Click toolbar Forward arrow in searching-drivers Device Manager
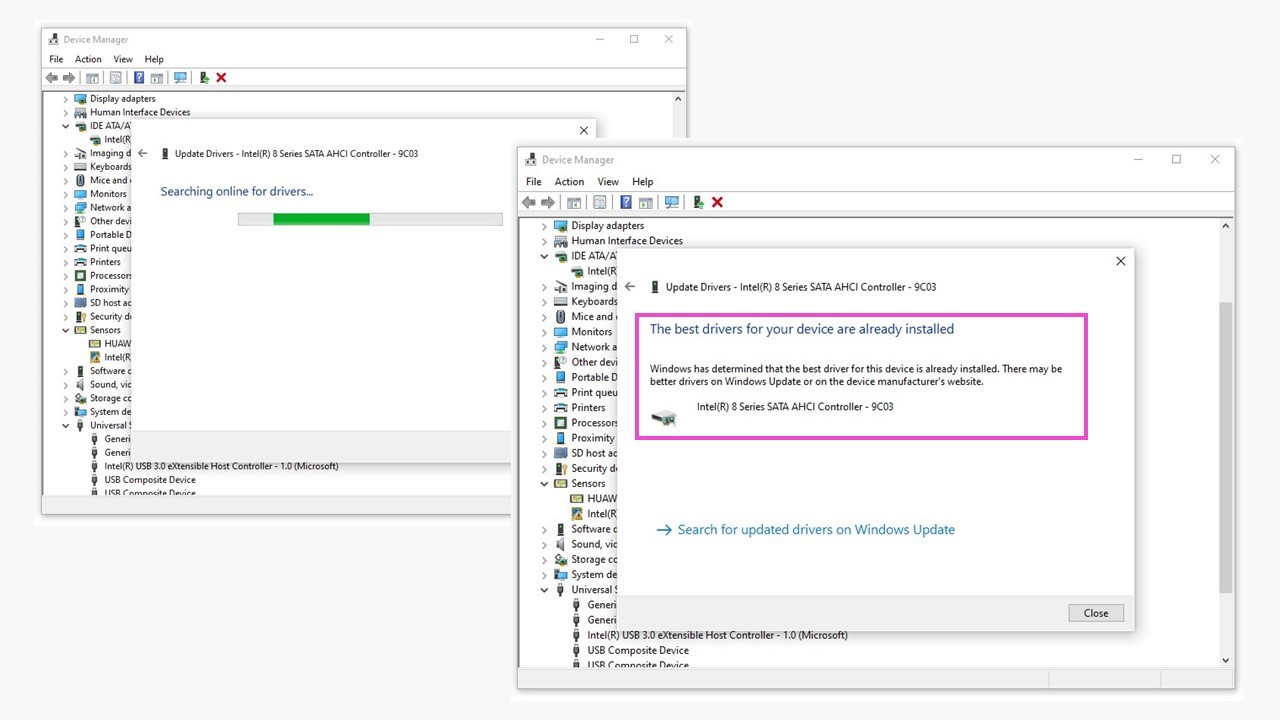 [69, 78]
